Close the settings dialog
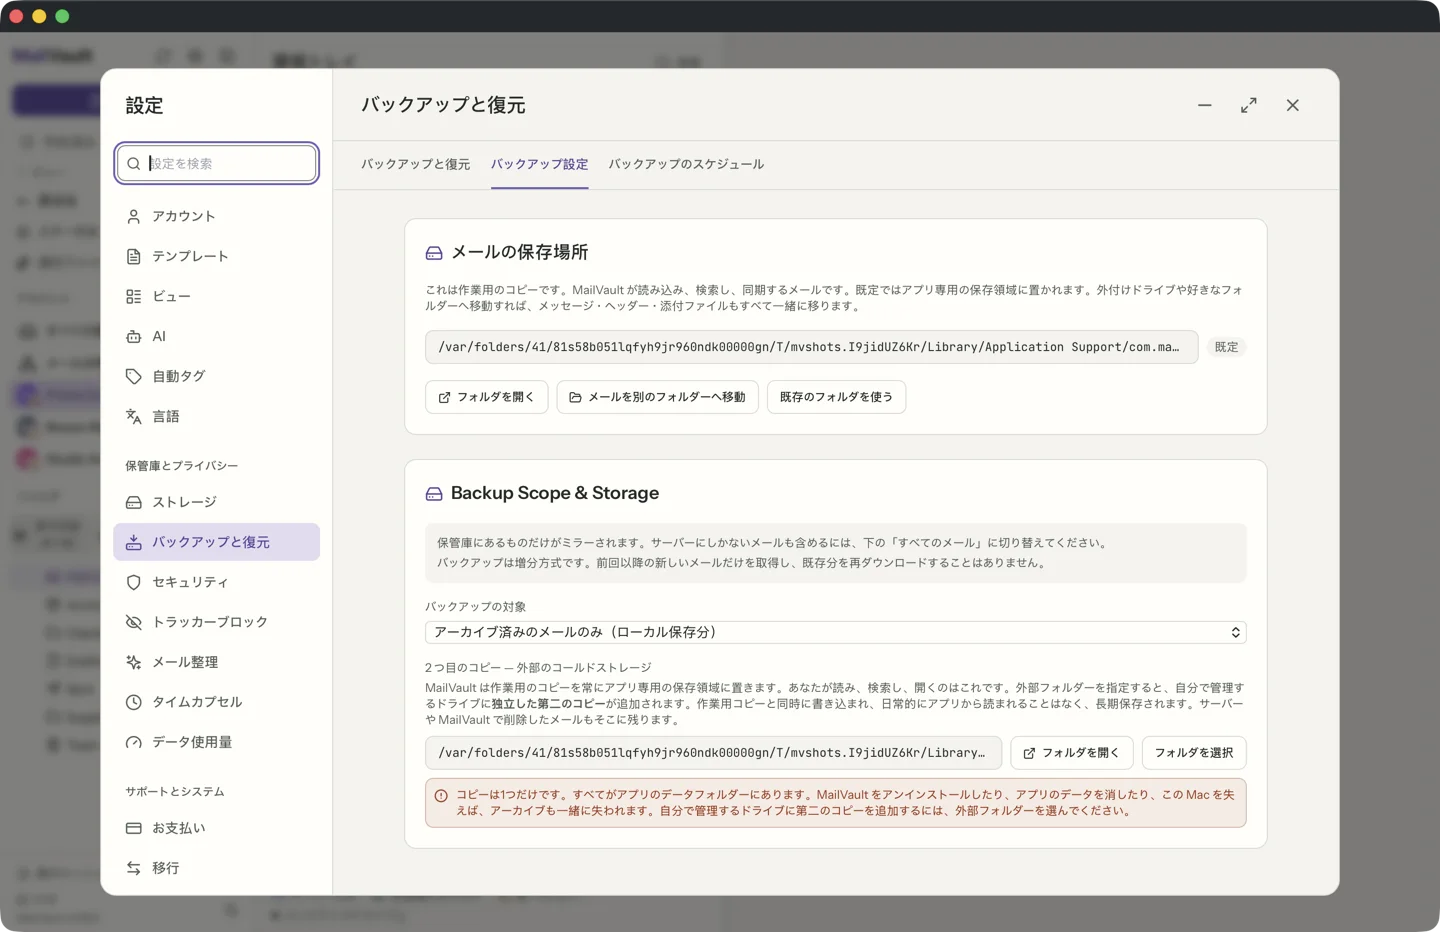This screenshot has width=1440, height=932. point(1293,105)
